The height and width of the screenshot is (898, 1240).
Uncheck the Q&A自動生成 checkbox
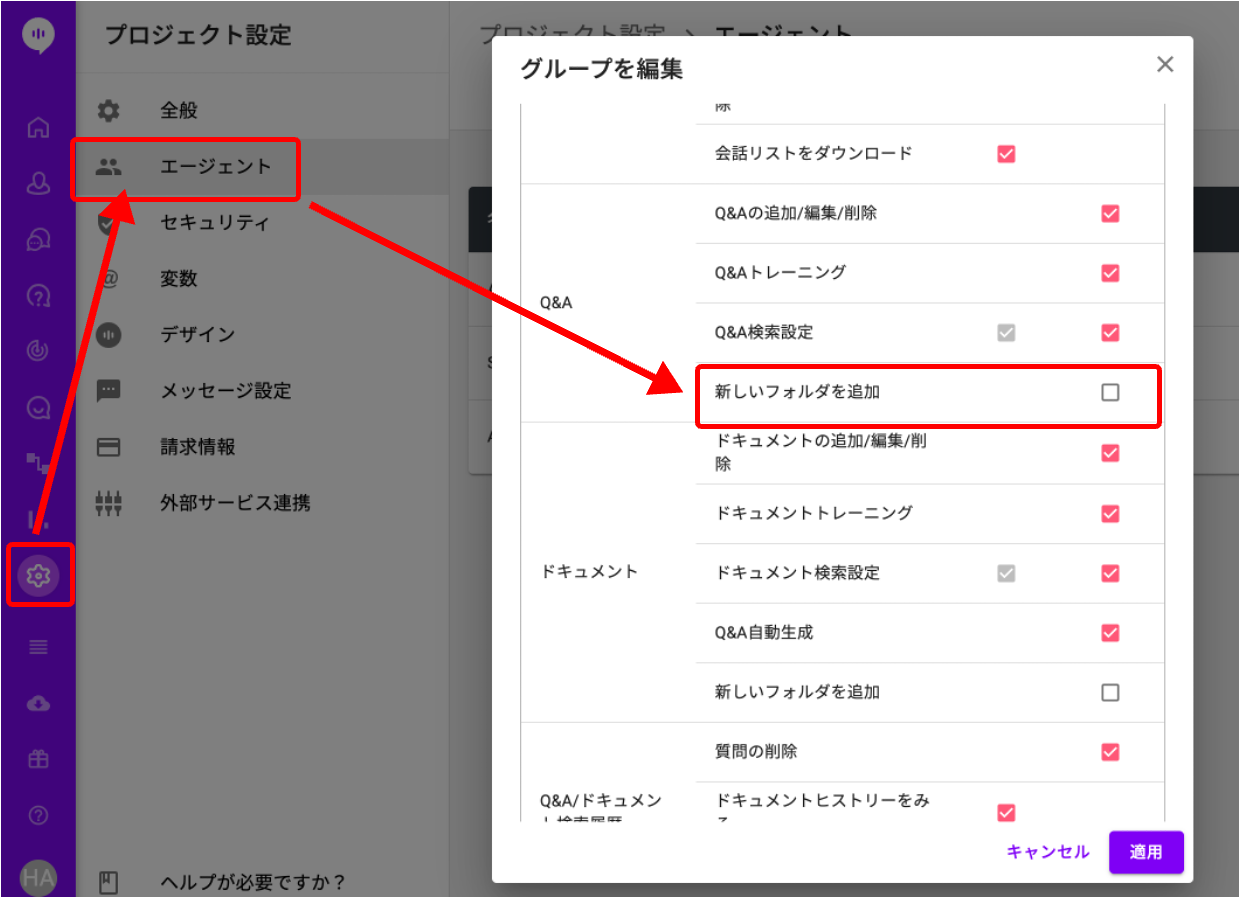[x=1110, y=633]
